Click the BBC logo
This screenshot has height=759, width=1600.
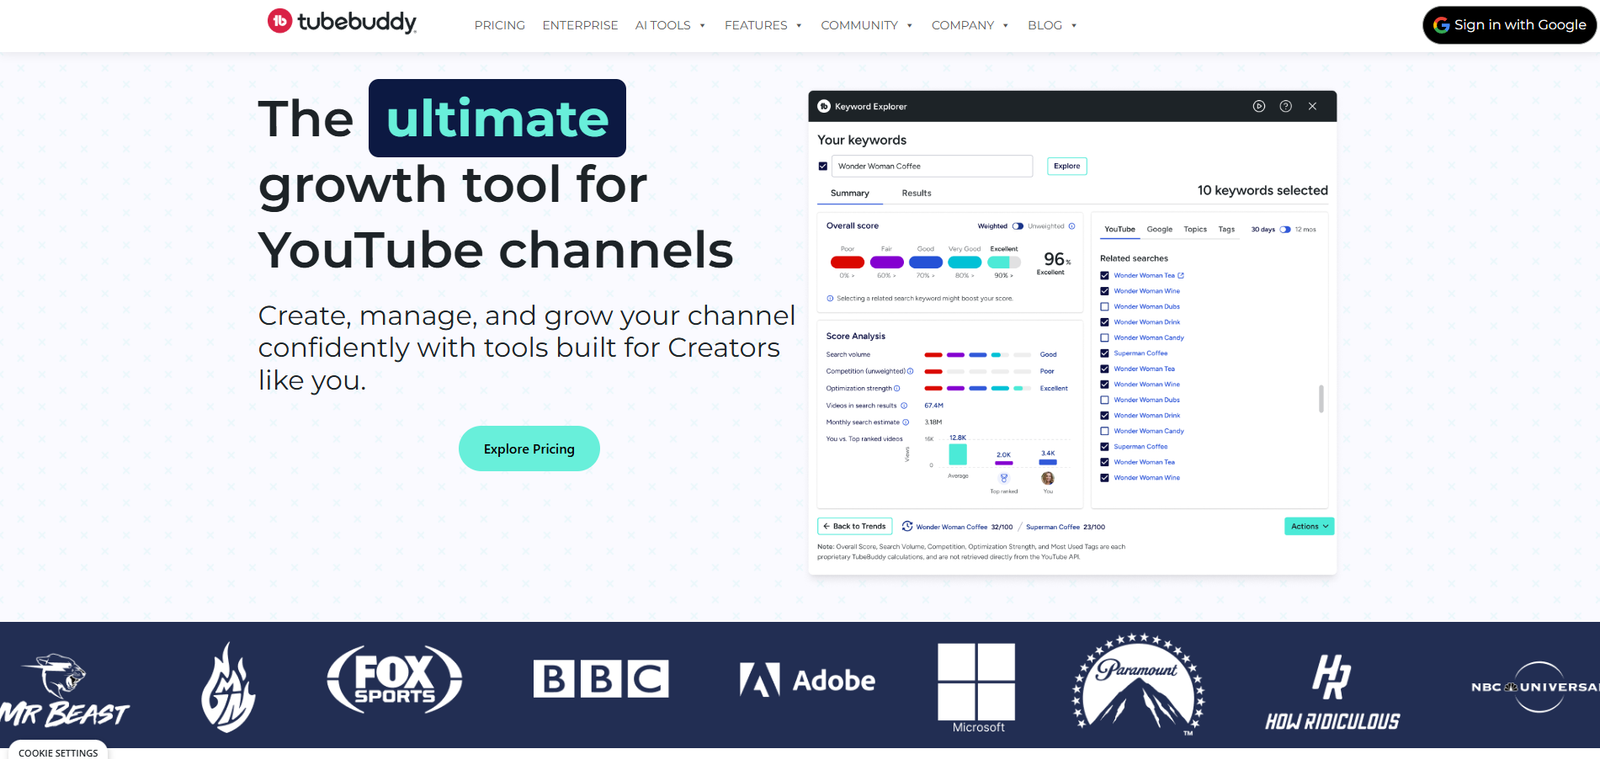(x=601, y=679)
